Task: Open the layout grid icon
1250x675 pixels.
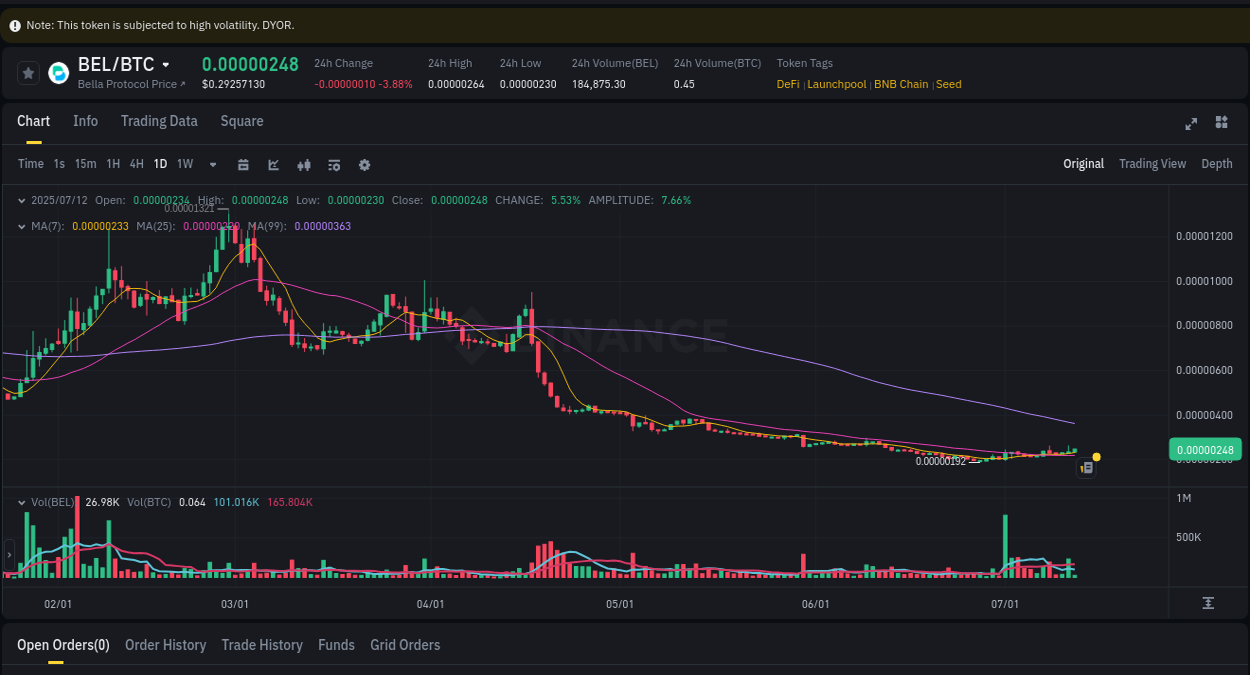Action: pyautogui.click(x=1221, y=122)
